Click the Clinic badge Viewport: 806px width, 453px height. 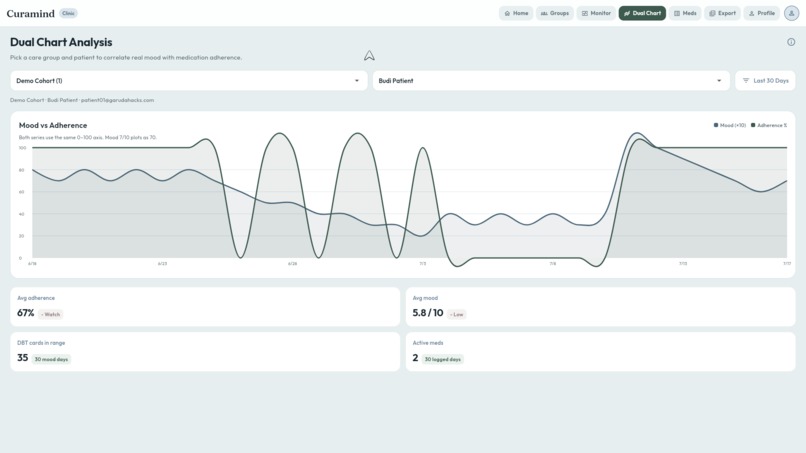(68, 13)
